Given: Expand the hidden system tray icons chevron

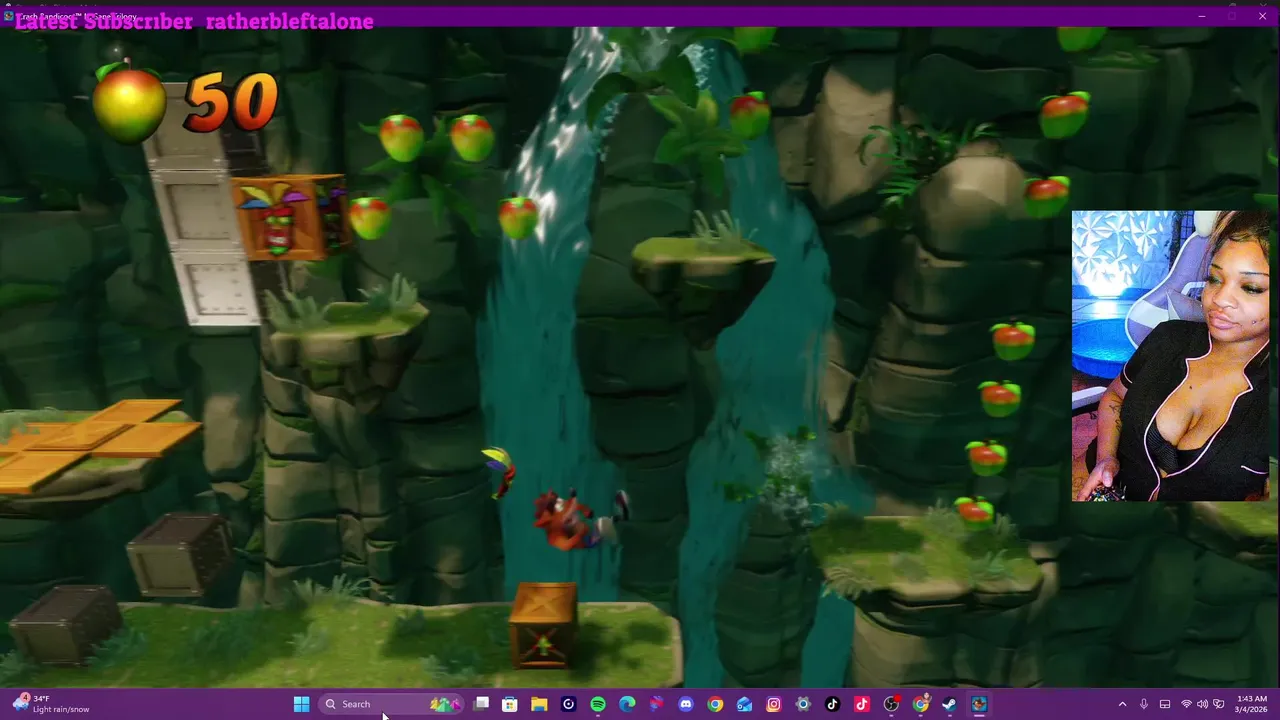Looking at the screenshot, I should click(x=1122, y=704).
